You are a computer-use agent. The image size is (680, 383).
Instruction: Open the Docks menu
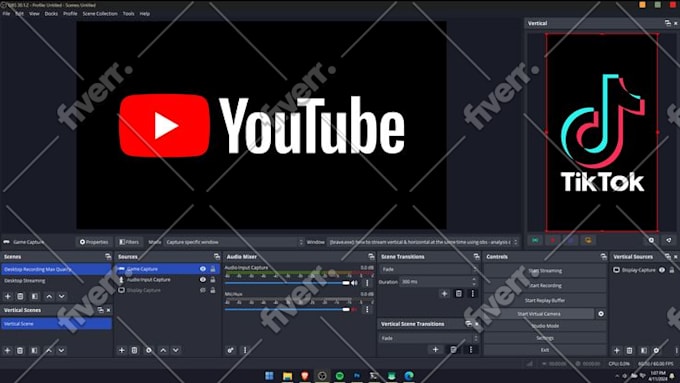coord(51,13)
